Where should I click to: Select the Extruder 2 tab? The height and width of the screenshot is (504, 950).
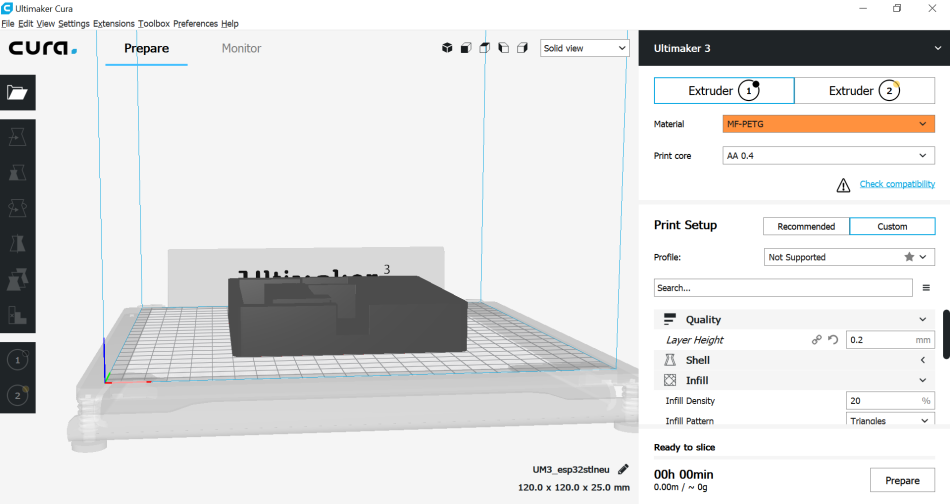tap(865, 90)
